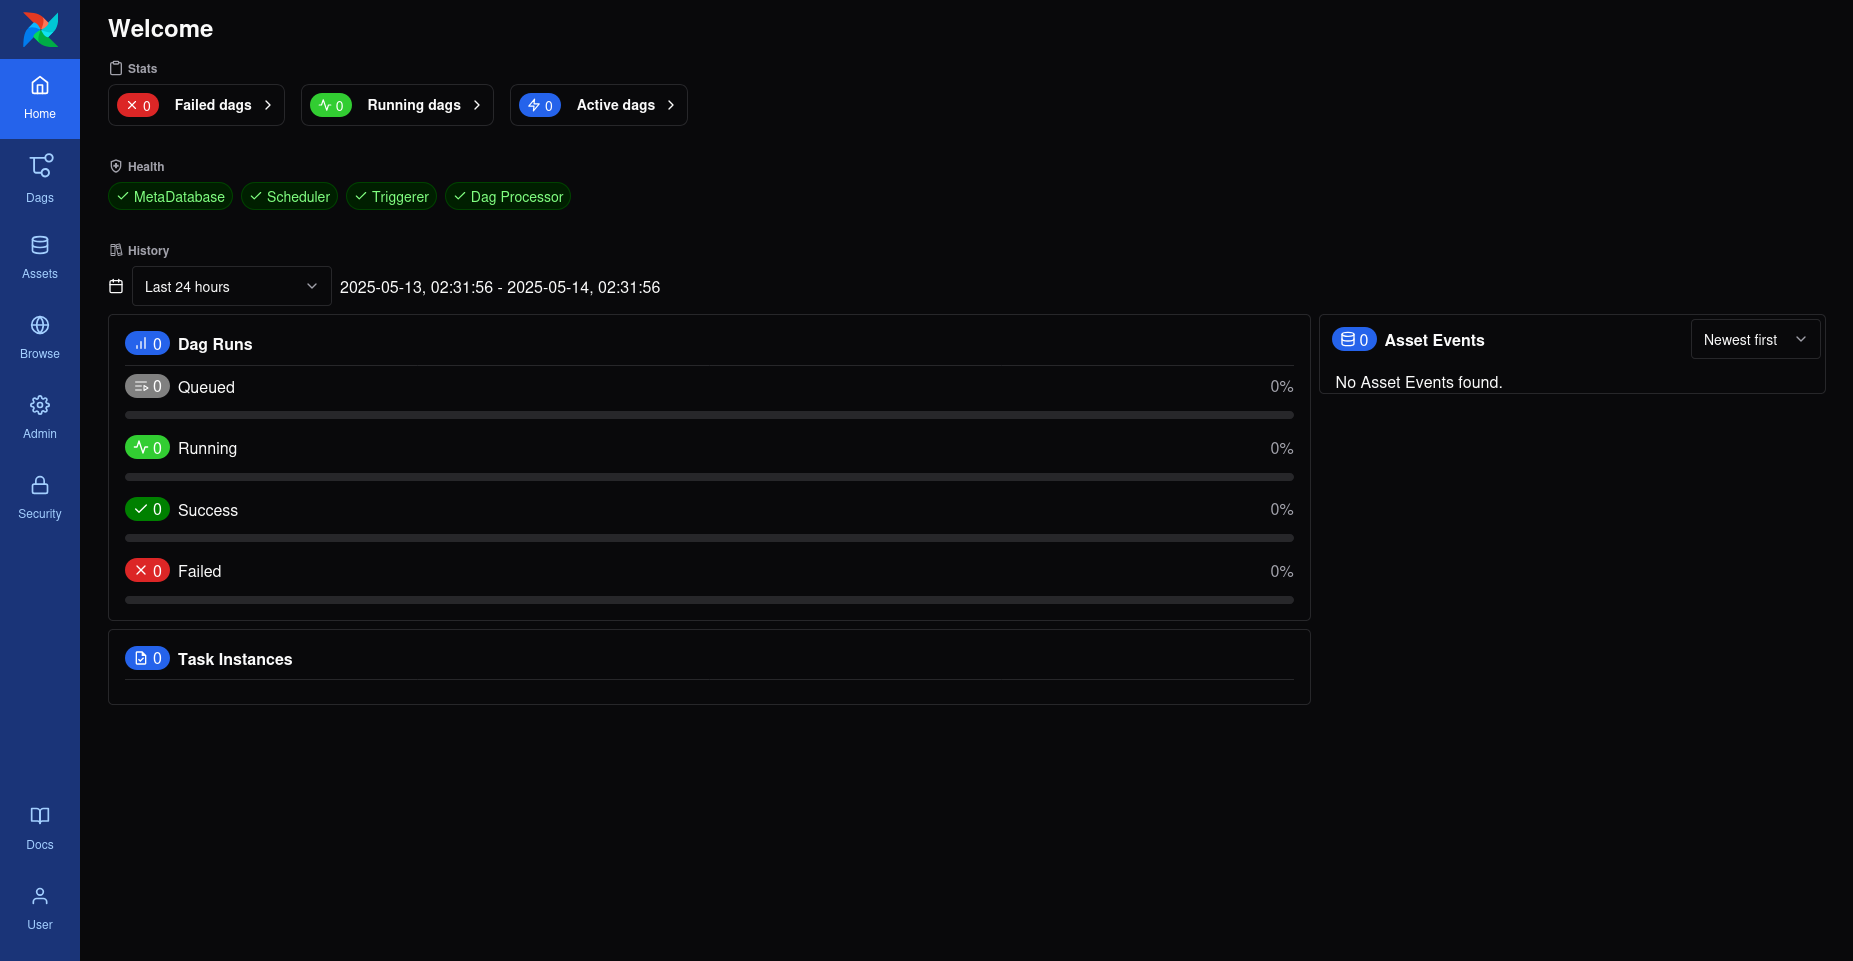1853x961 pixels.
Task: Click the Queued row label
Action: [206, 387]
